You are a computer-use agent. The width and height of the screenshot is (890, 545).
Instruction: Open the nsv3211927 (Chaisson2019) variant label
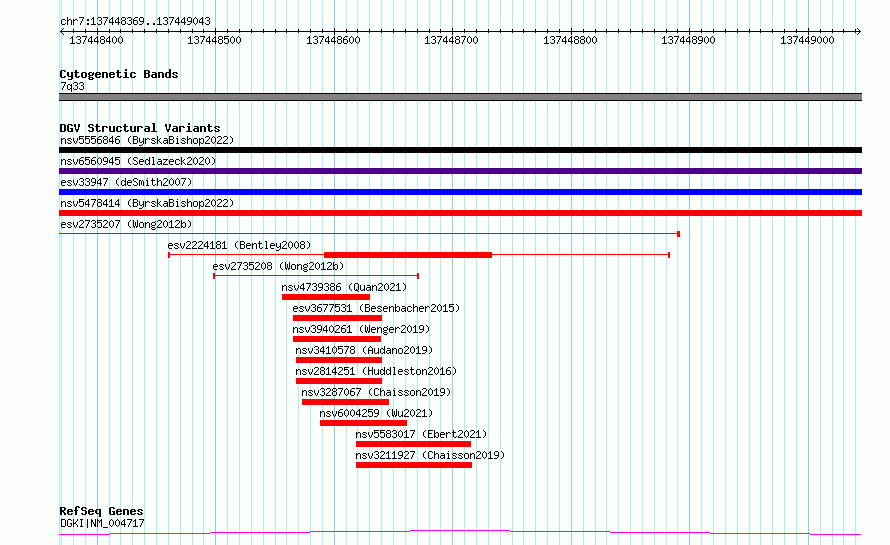pos(430,455)
